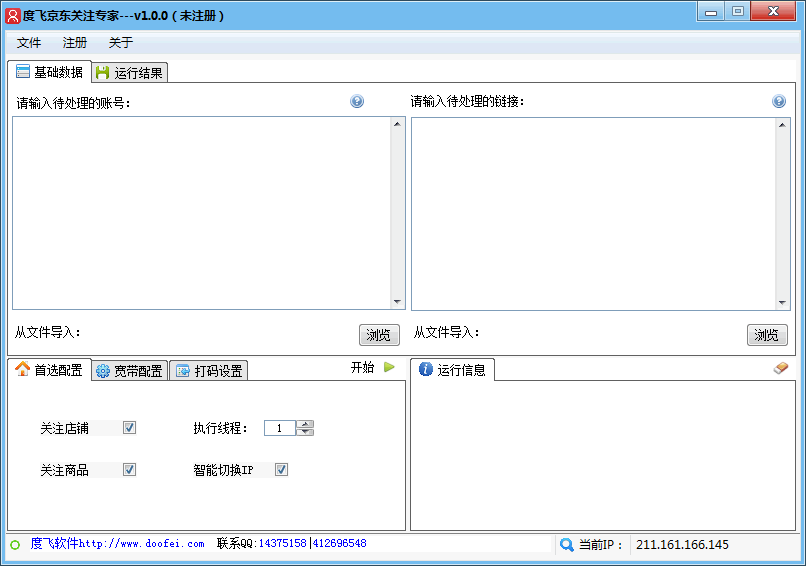Toggle the 关注店铺 checkbox
This screenshot has height=566, width=806.
pos(129,428)
